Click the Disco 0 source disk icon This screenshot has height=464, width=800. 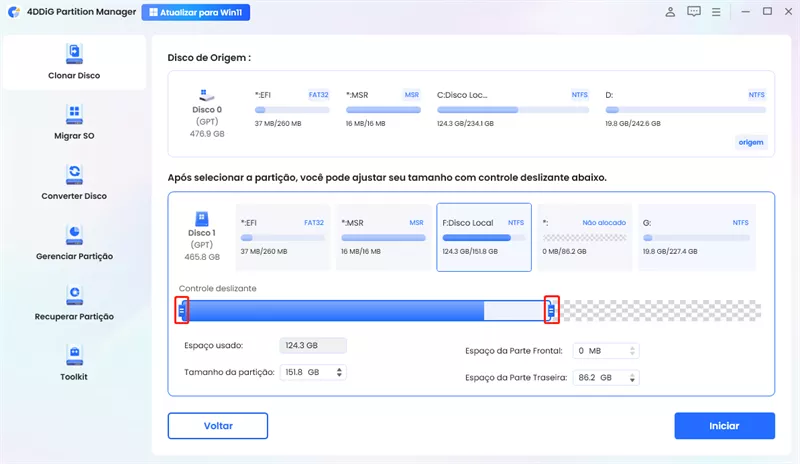click(x=206, y=95)
